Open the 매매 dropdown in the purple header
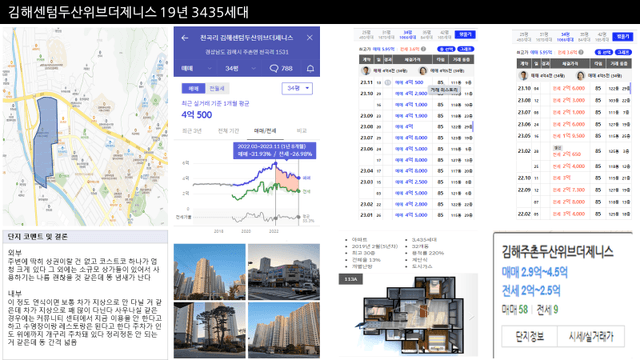 click(x=196, y=68)
